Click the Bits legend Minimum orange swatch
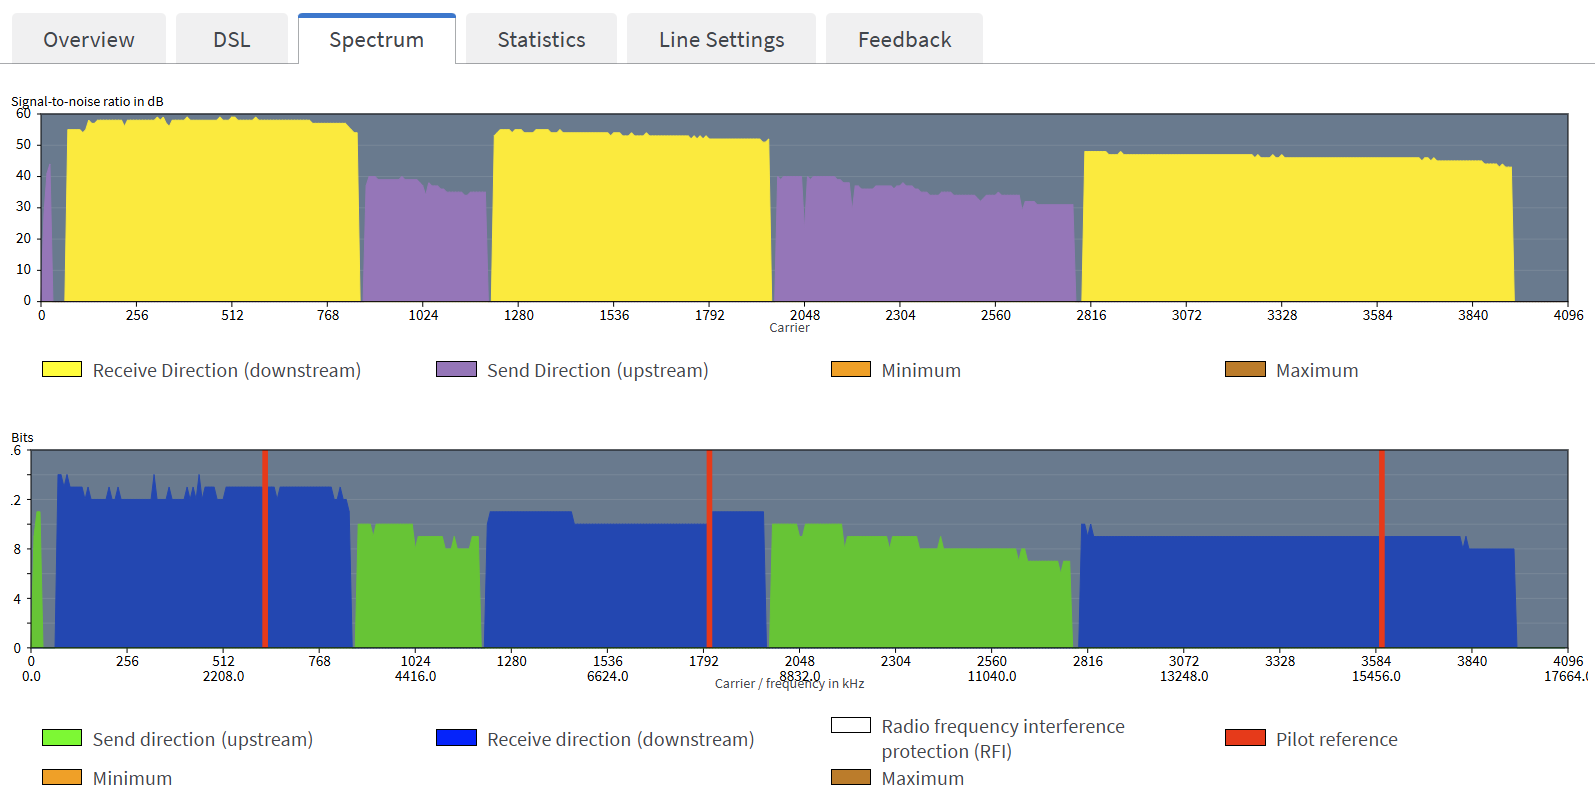The height and width of the screenshot is (809, 1595). (x=62, y=777)
